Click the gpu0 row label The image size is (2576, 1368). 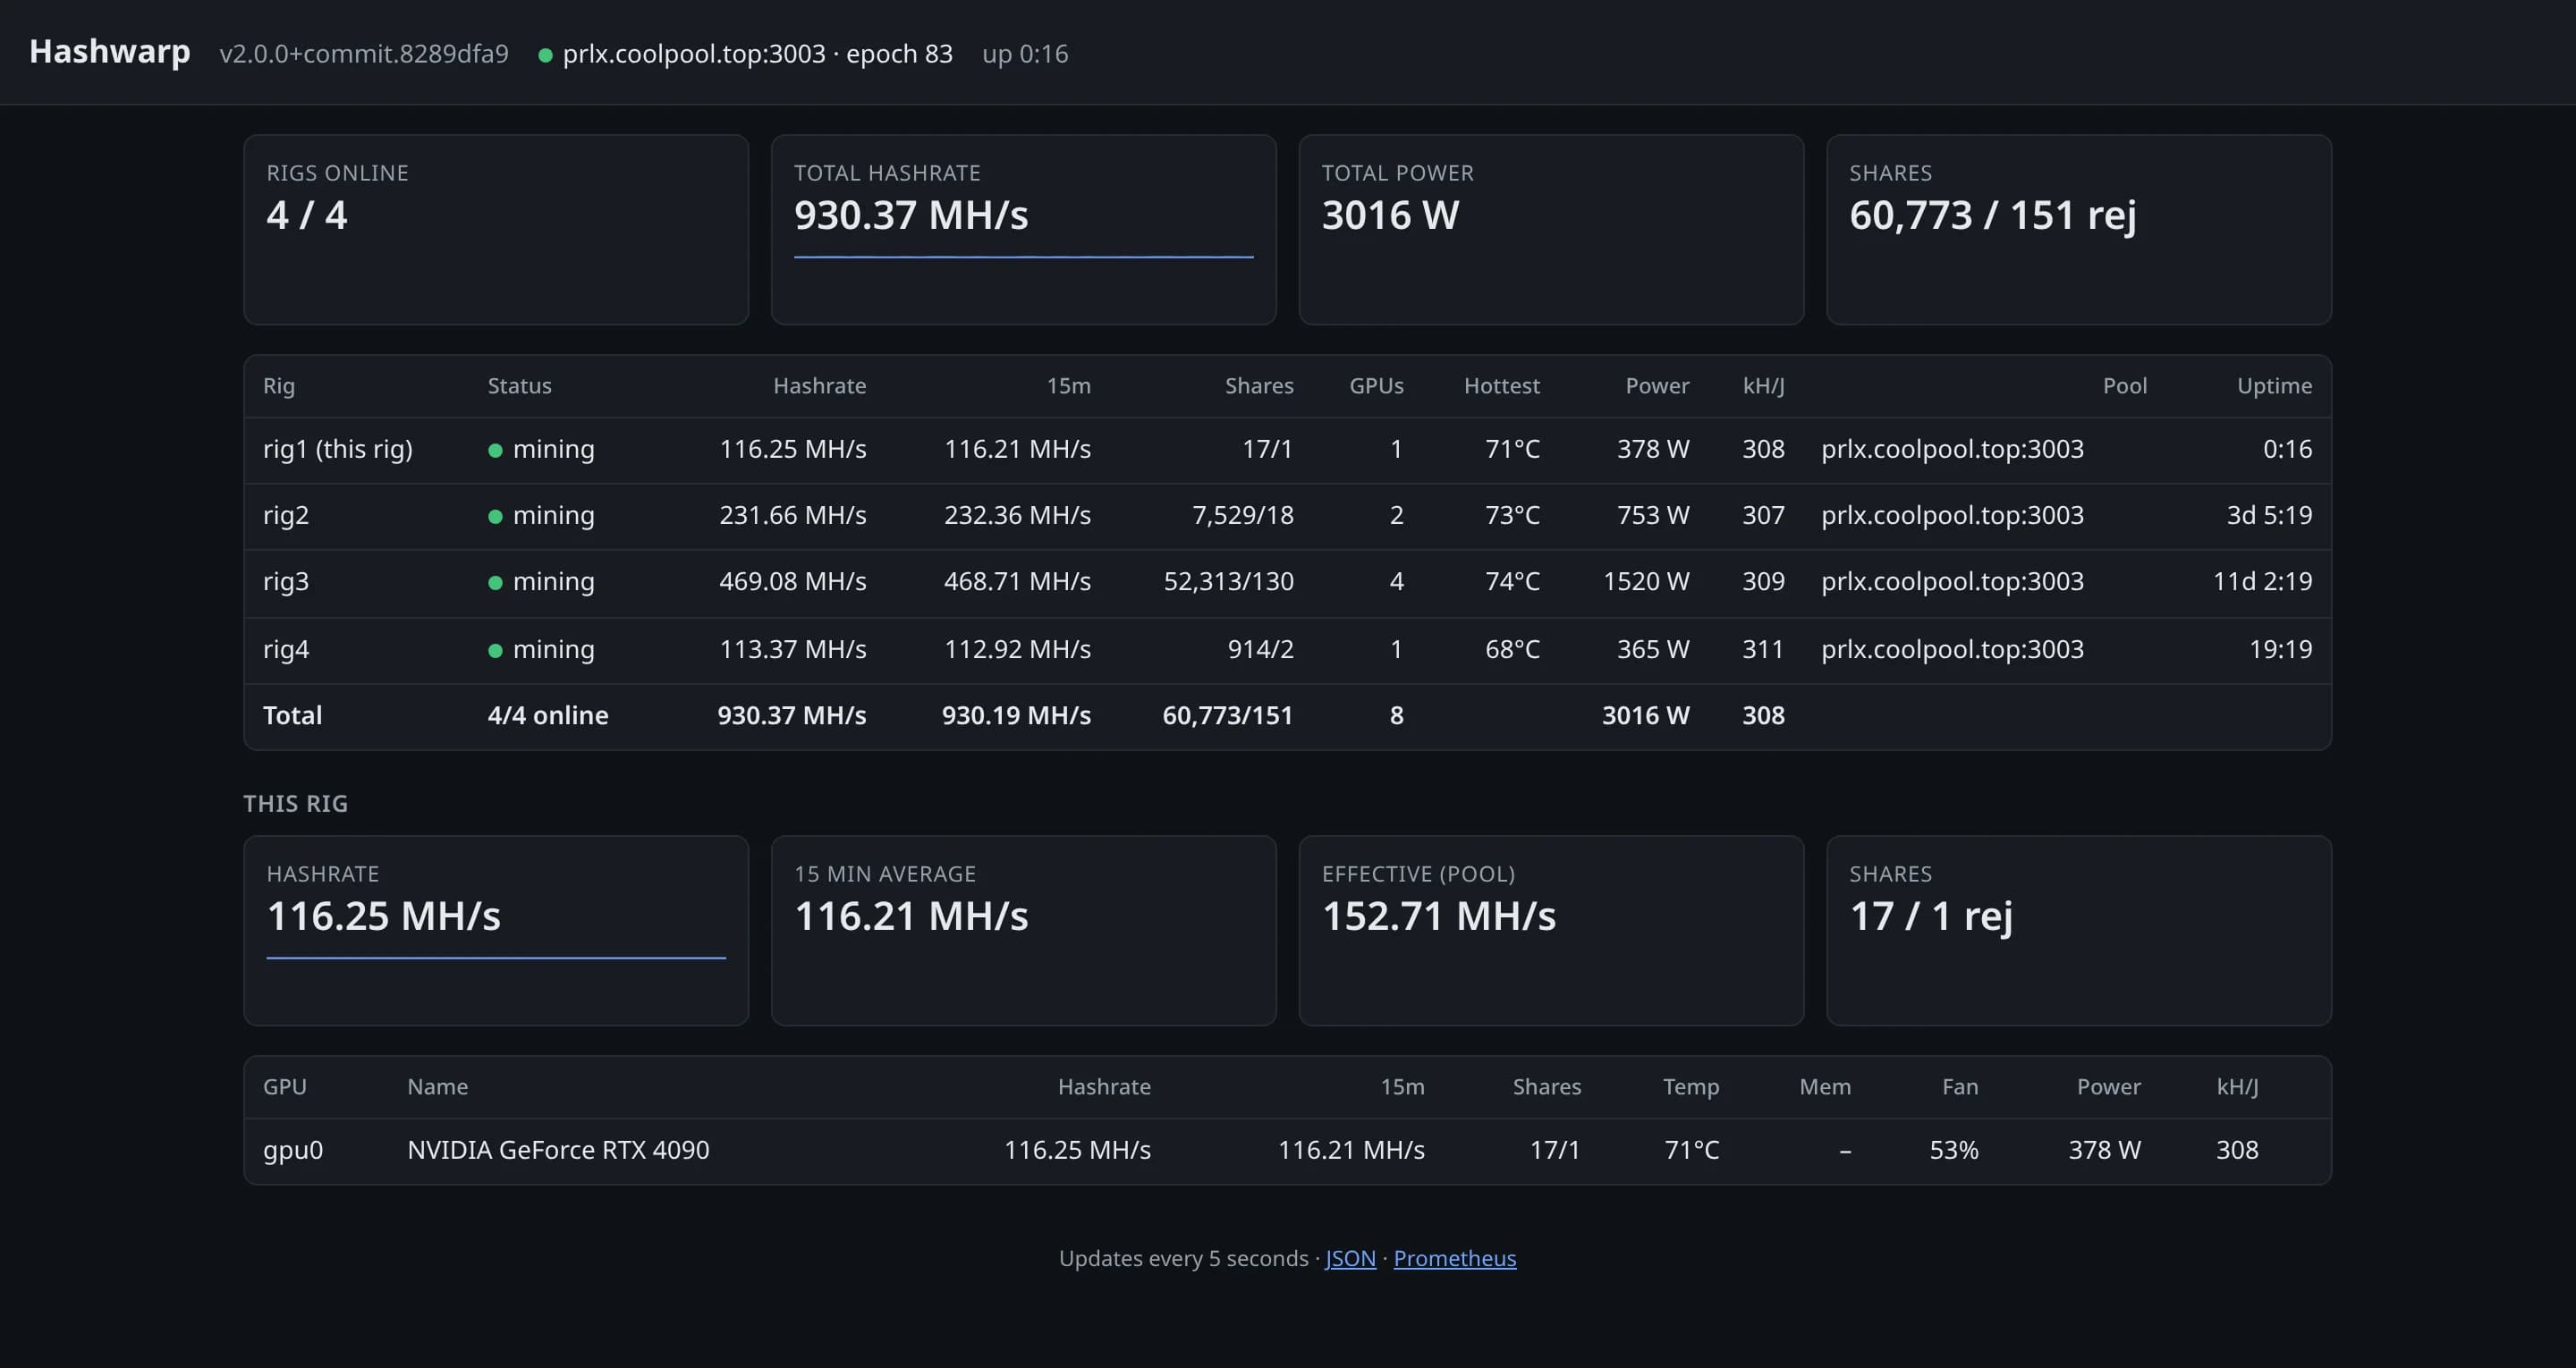point(293,1150)
